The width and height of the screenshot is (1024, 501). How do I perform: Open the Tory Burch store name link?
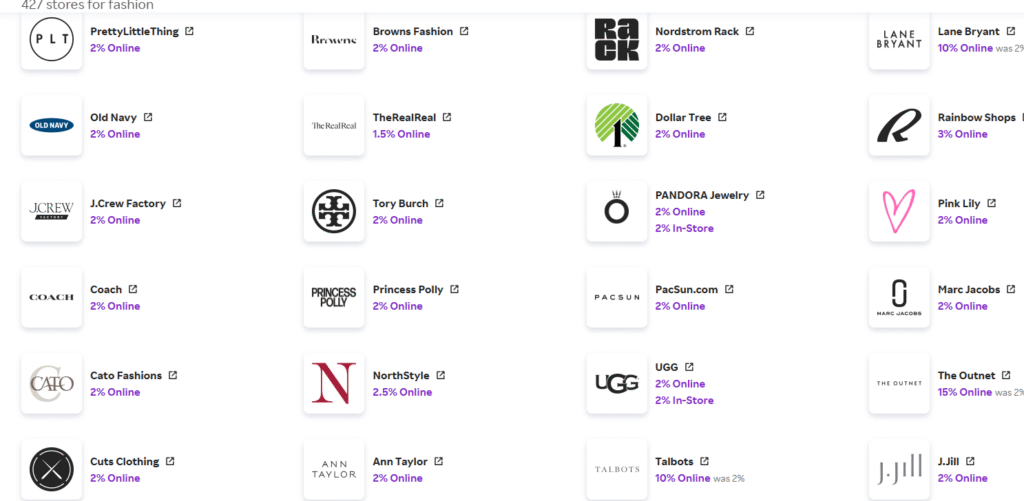(x=400, y=204)
